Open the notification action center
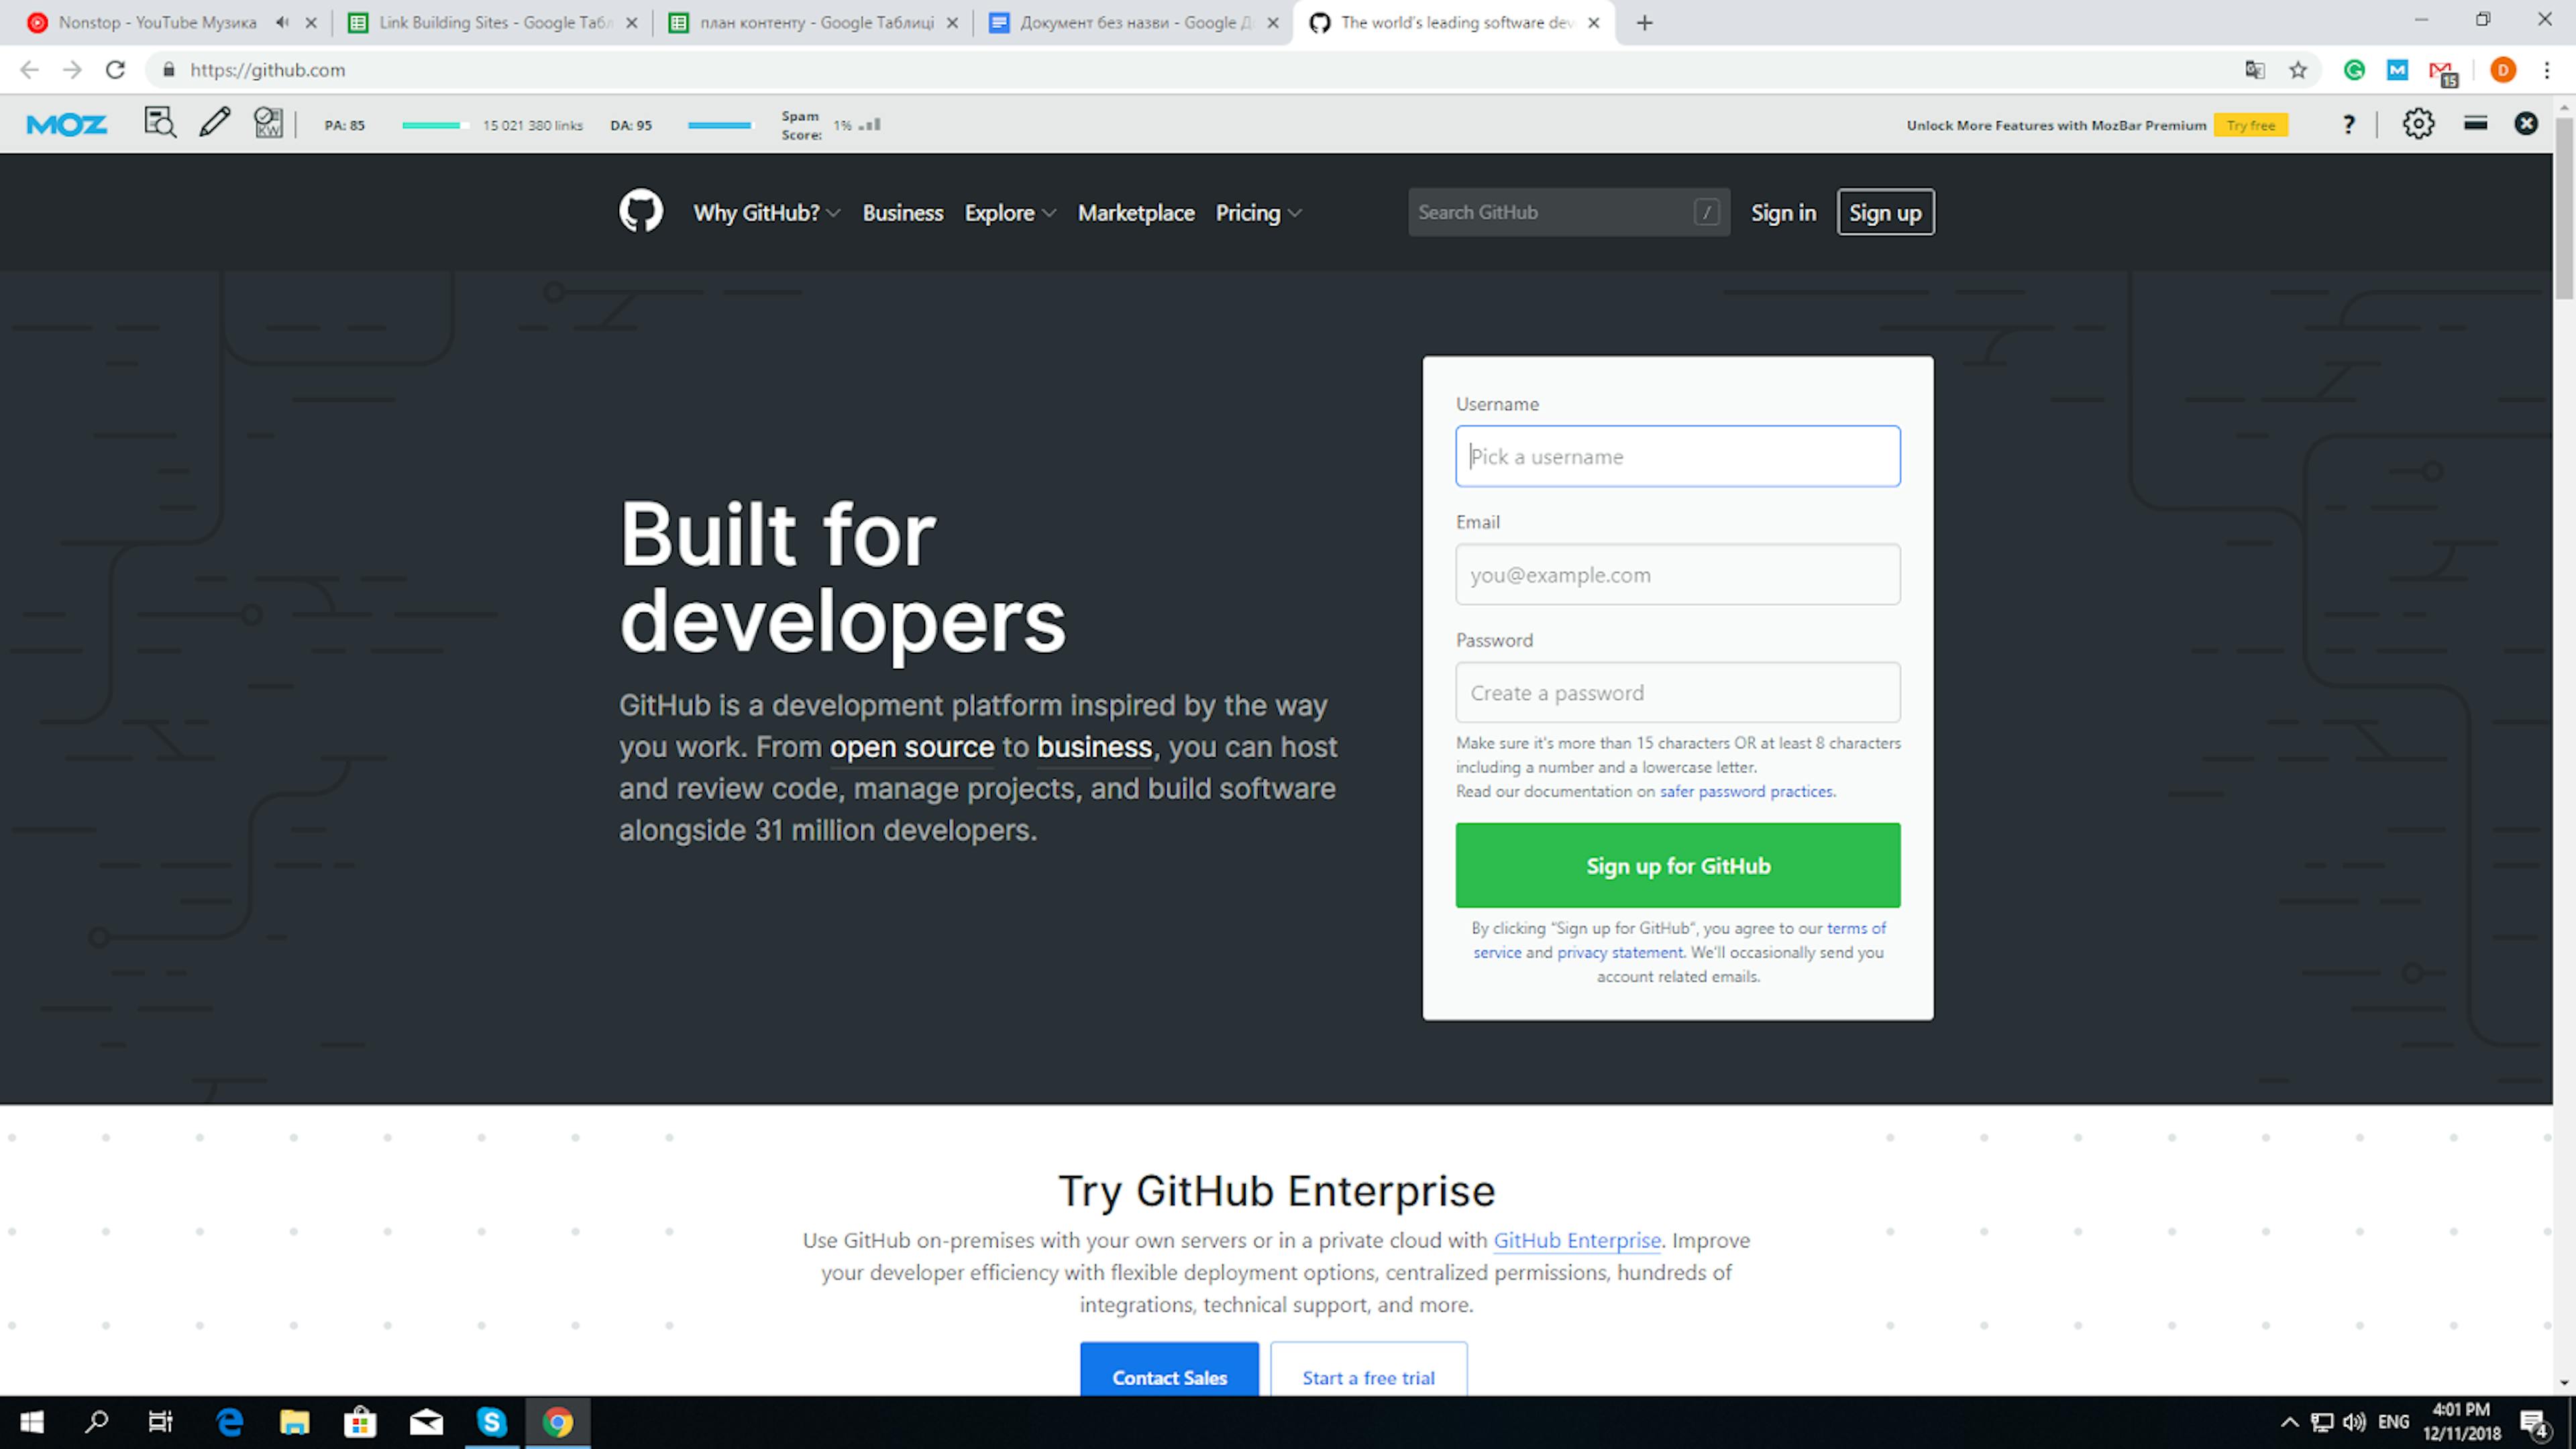This screenshot has width=2576, height=1449. pos(2534,1422)
